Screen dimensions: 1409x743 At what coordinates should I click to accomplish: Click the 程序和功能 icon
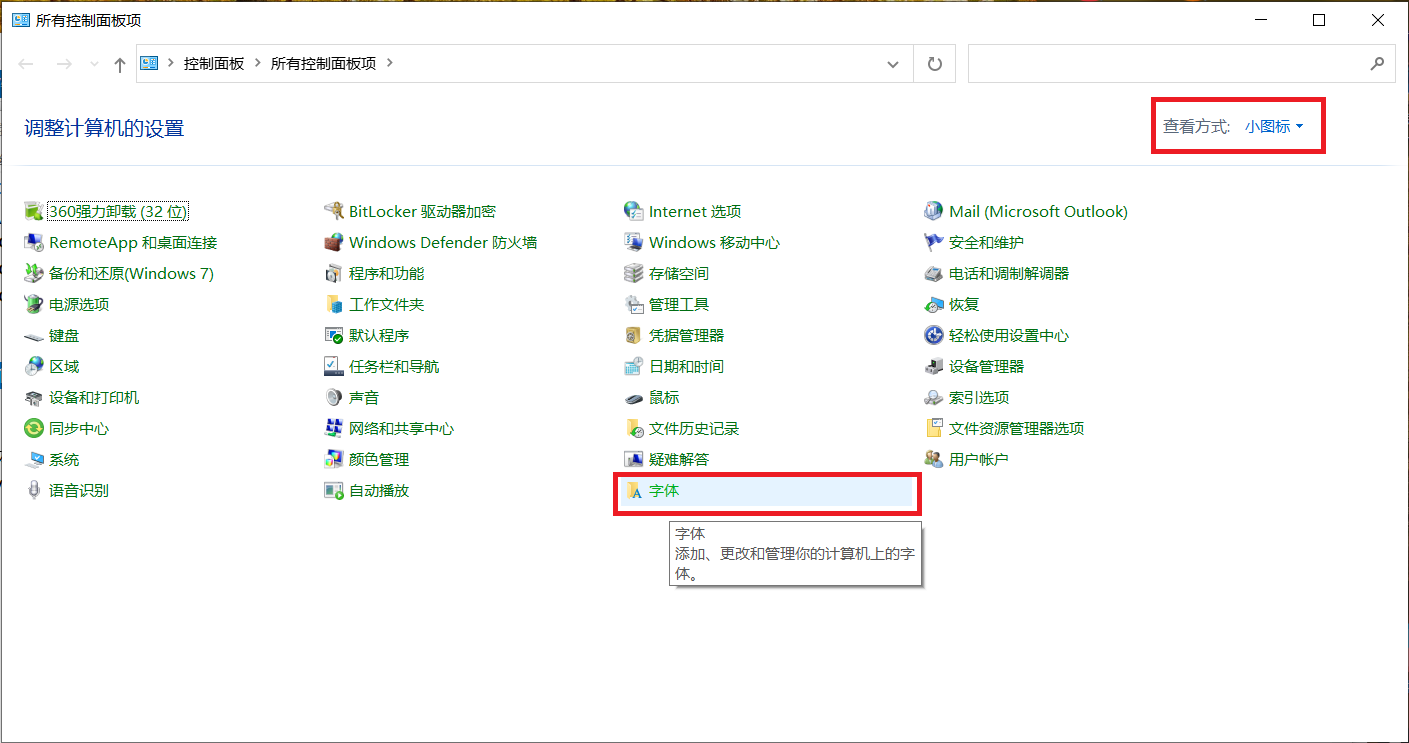click(334, 273)
